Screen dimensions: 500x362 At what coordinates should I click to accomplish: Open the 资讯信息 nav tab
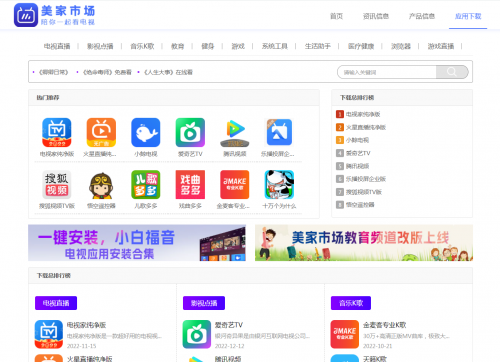tap(376, 16)
